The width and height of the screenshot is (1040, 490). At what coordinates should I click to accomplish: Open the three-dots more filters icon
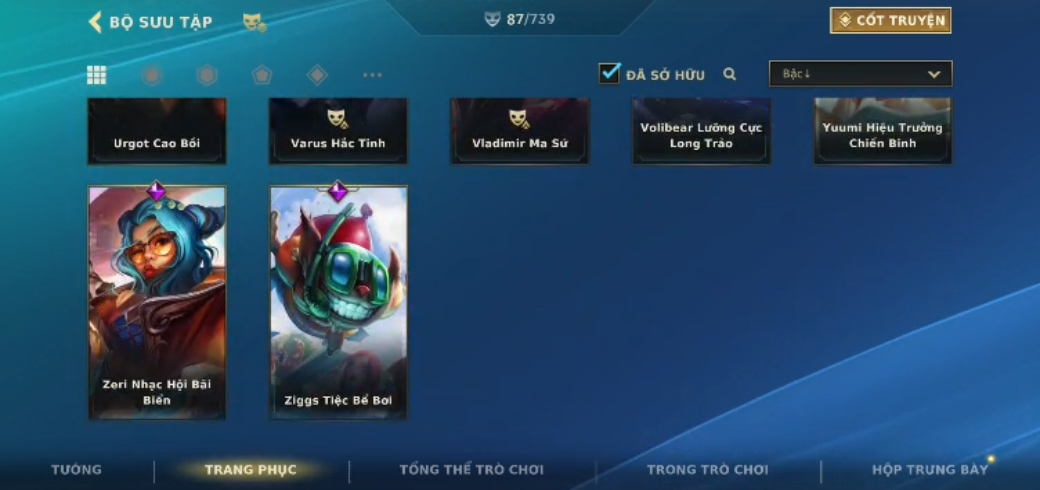pyautogui.click(x=372, y=75)
